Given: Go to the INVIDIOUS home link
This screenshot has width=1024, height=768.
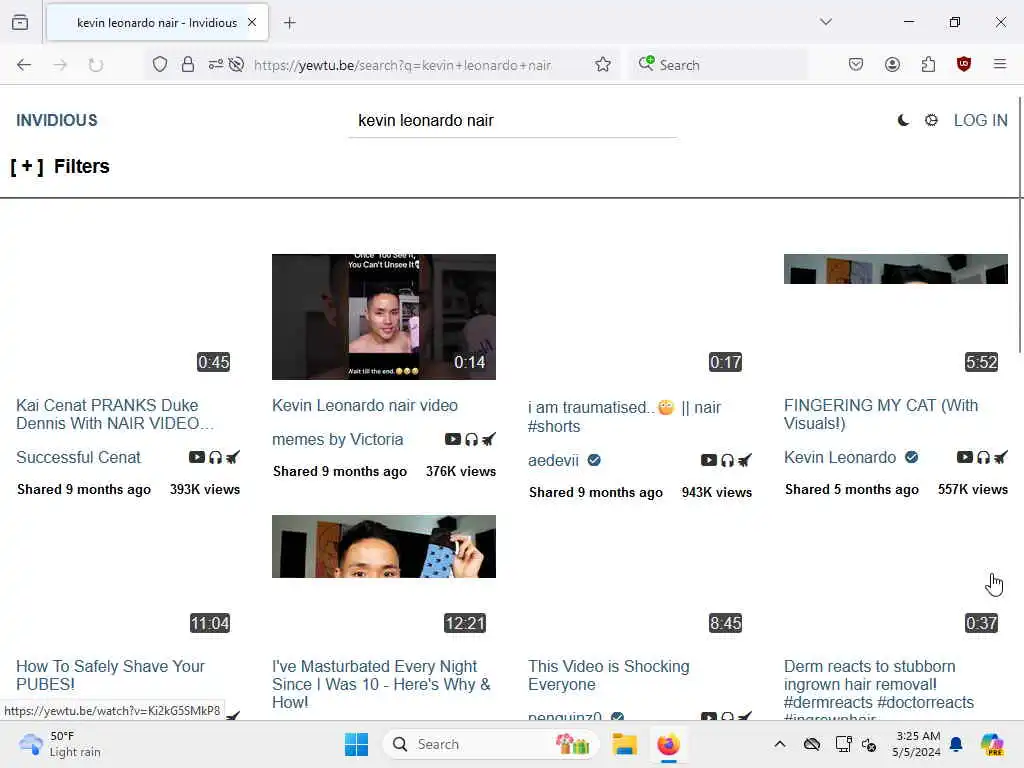Looking at the screenshot, I should pos(57,120).
